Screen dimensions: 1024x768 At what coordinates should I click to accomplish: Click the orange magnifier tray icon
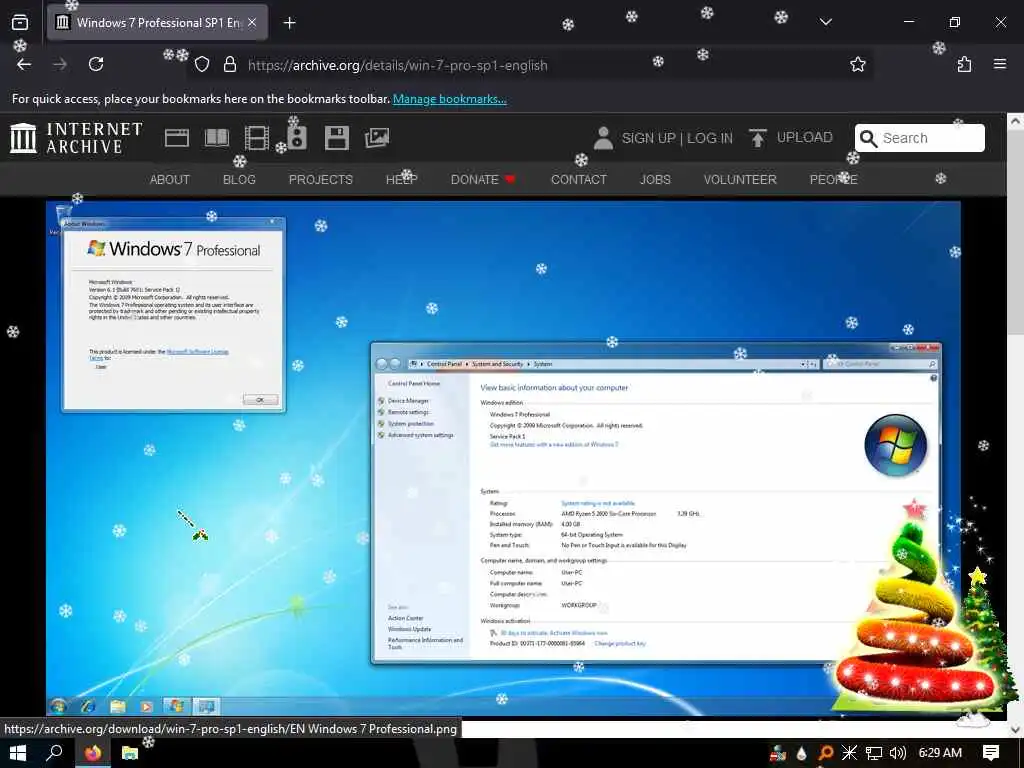pyautogui.click(x=825, y=753)
